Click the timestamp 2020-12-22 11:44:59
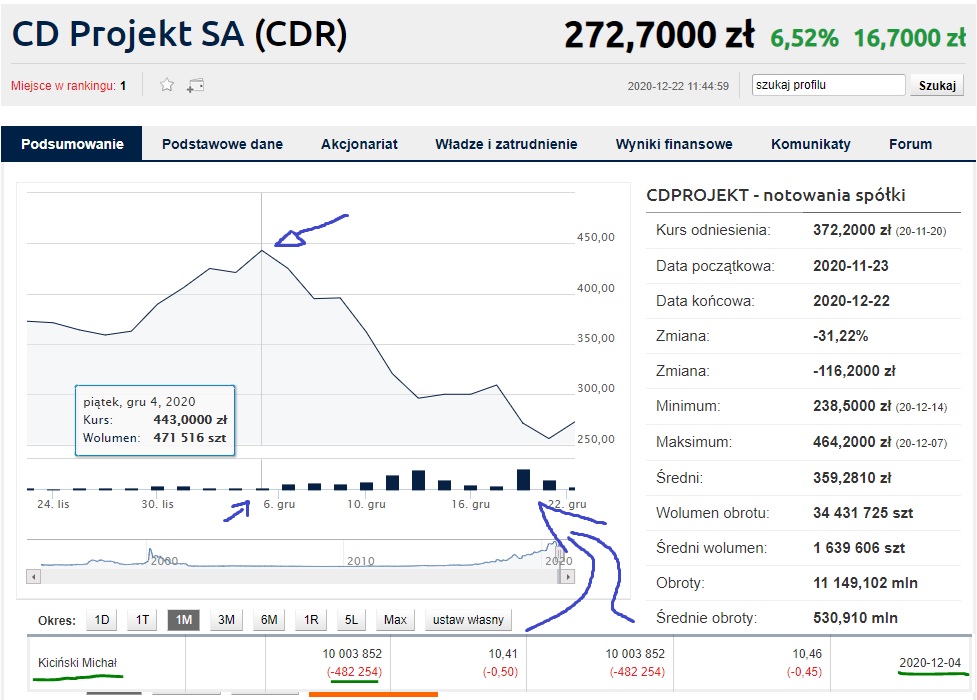 [x=678, y=86]
